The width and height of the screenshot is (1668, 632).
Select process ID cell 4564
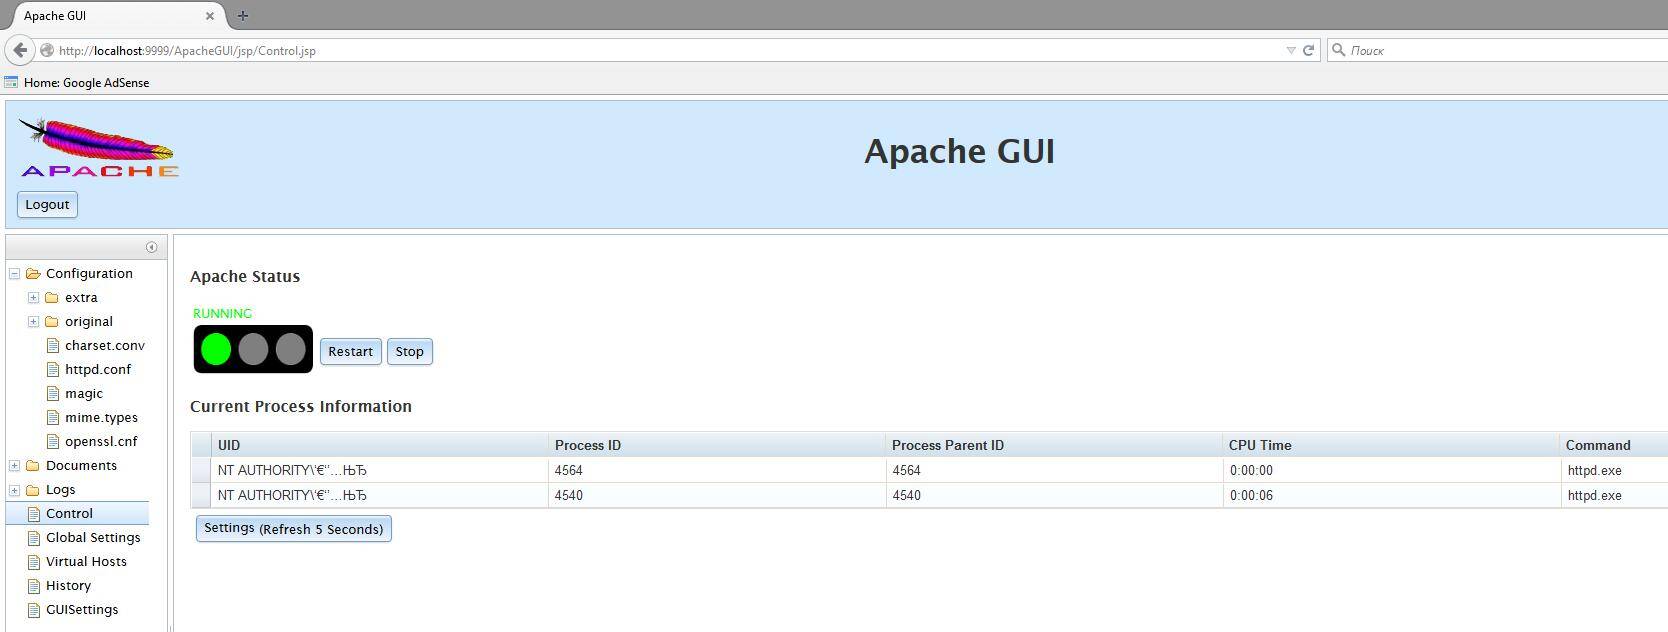(716, 470)
